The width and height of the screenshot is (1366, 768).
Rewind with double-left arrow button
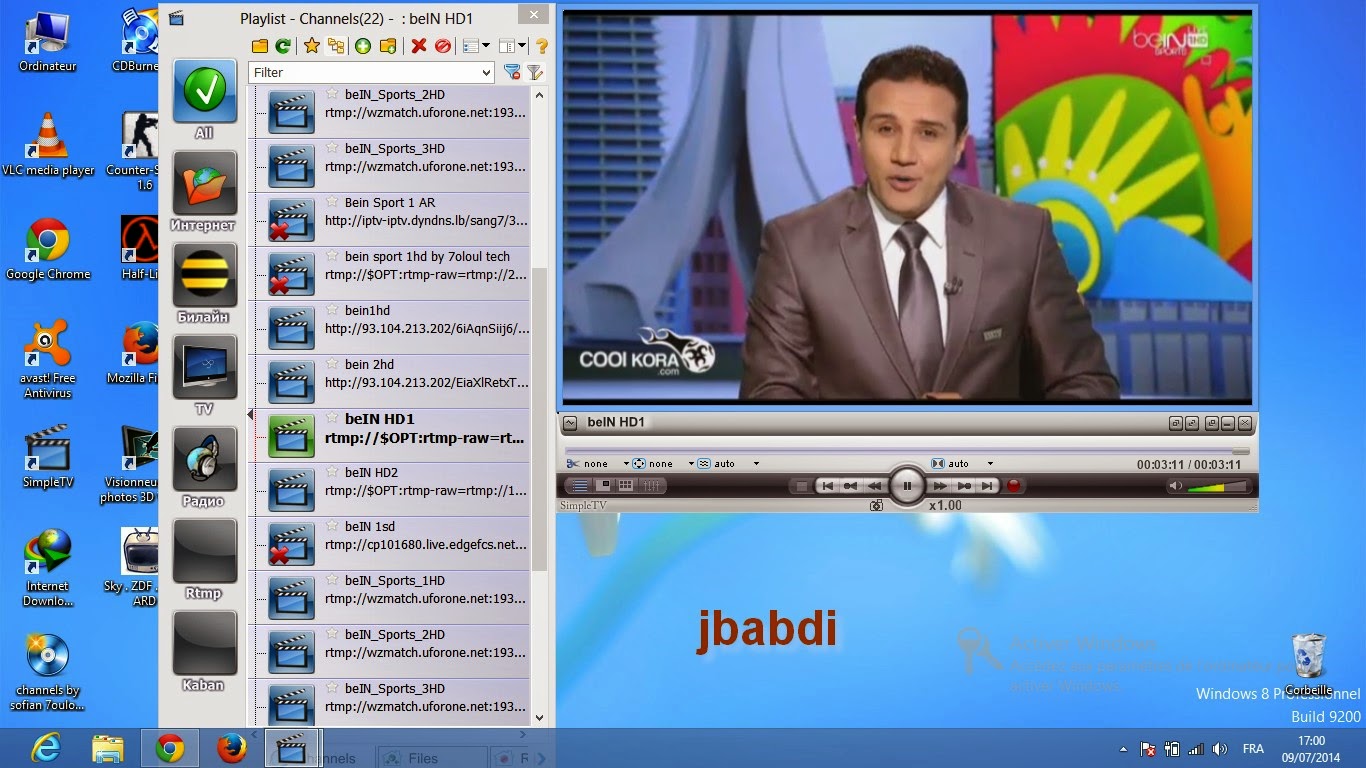874,486
